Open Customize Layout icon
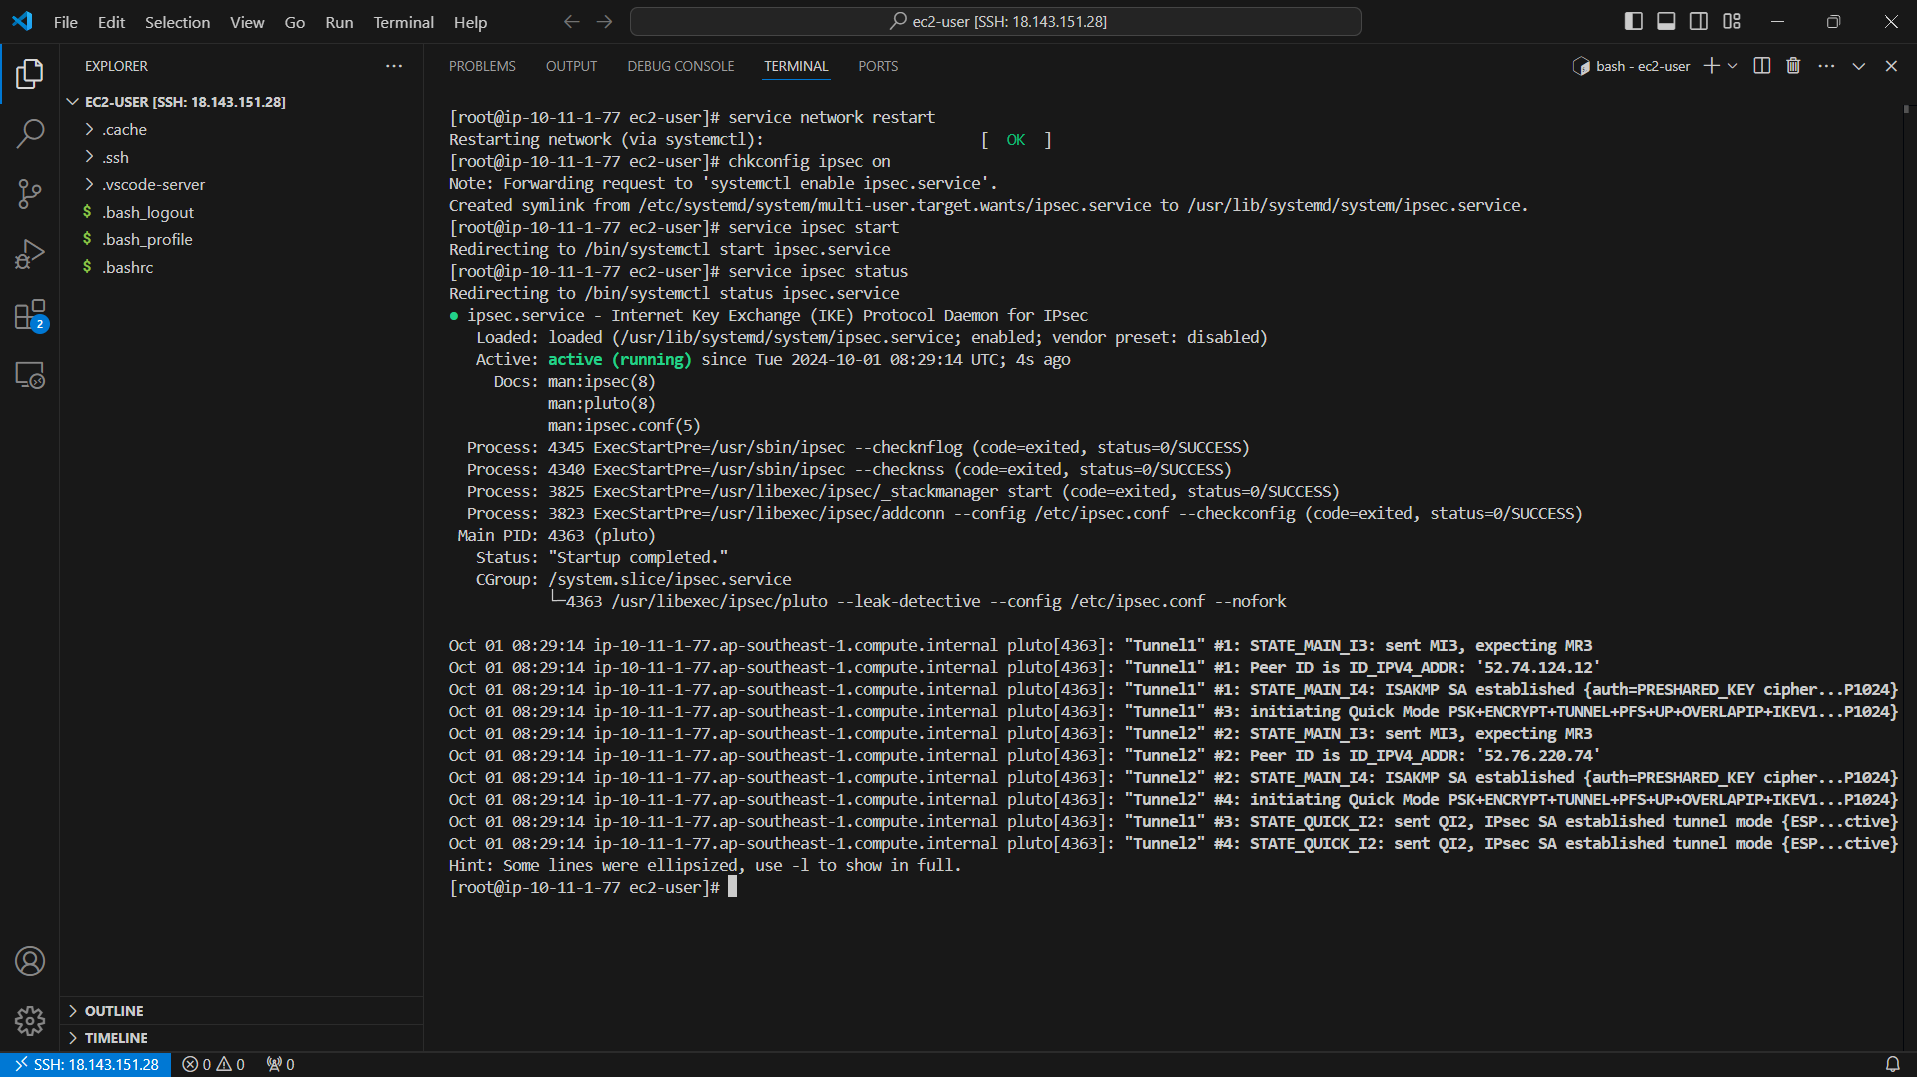 (1732, 21)
